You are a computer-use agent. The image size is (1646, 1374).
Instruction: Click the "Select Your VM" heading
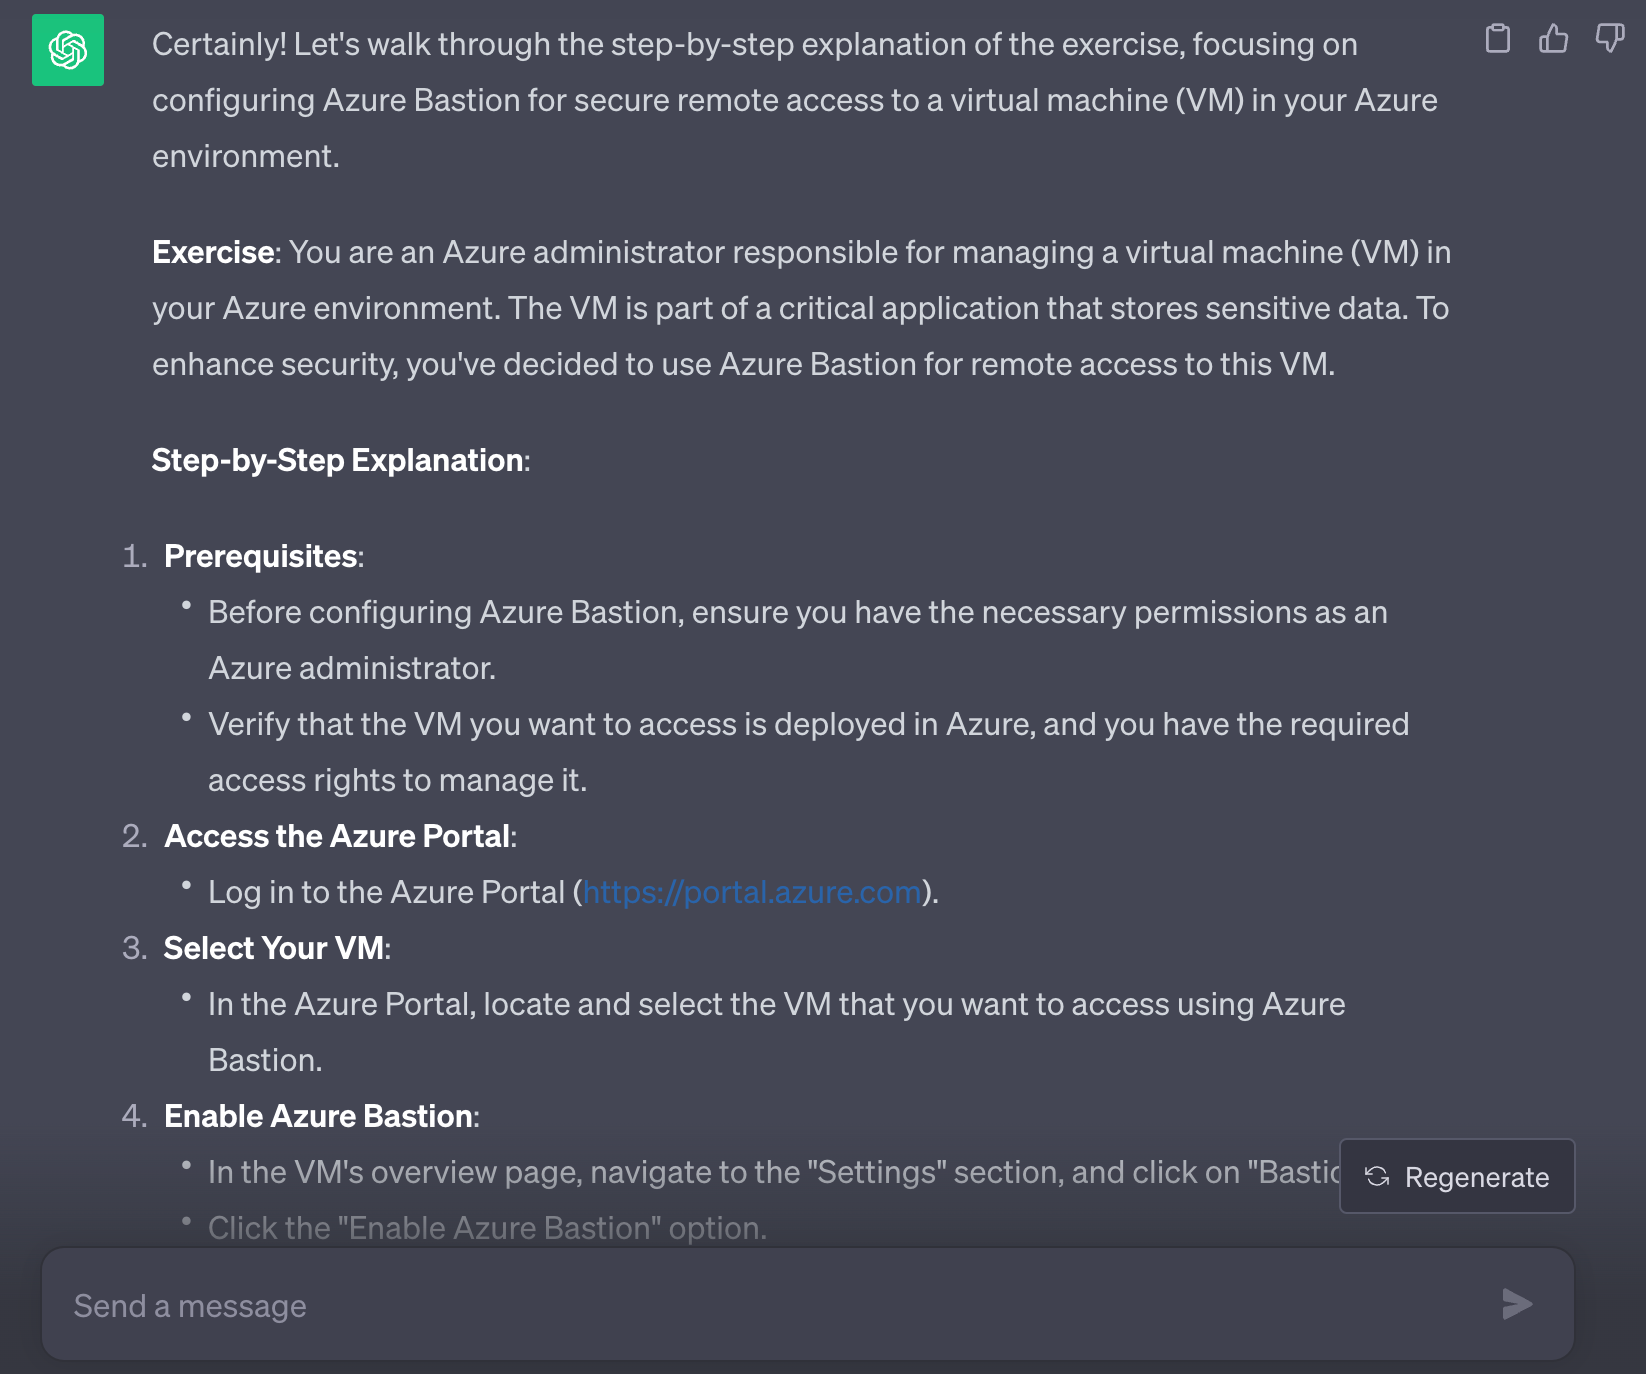coord(275,948)
